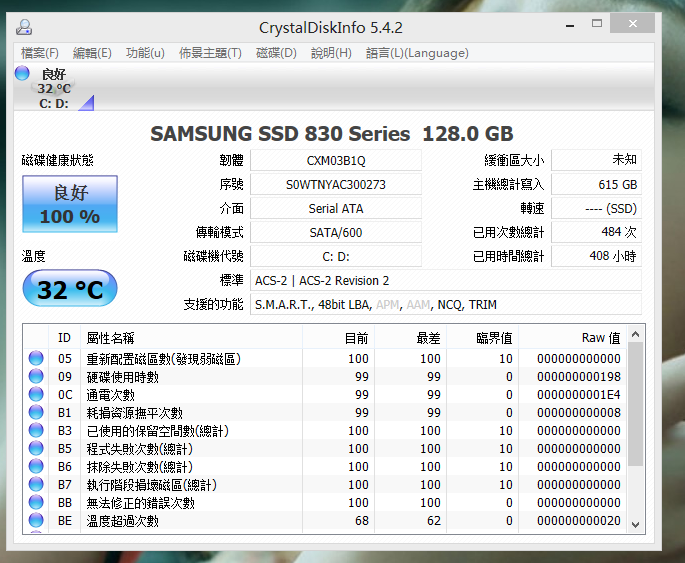Click the power on count field 484 次
The width and height of the screenshot is (685, 563).
596,232
